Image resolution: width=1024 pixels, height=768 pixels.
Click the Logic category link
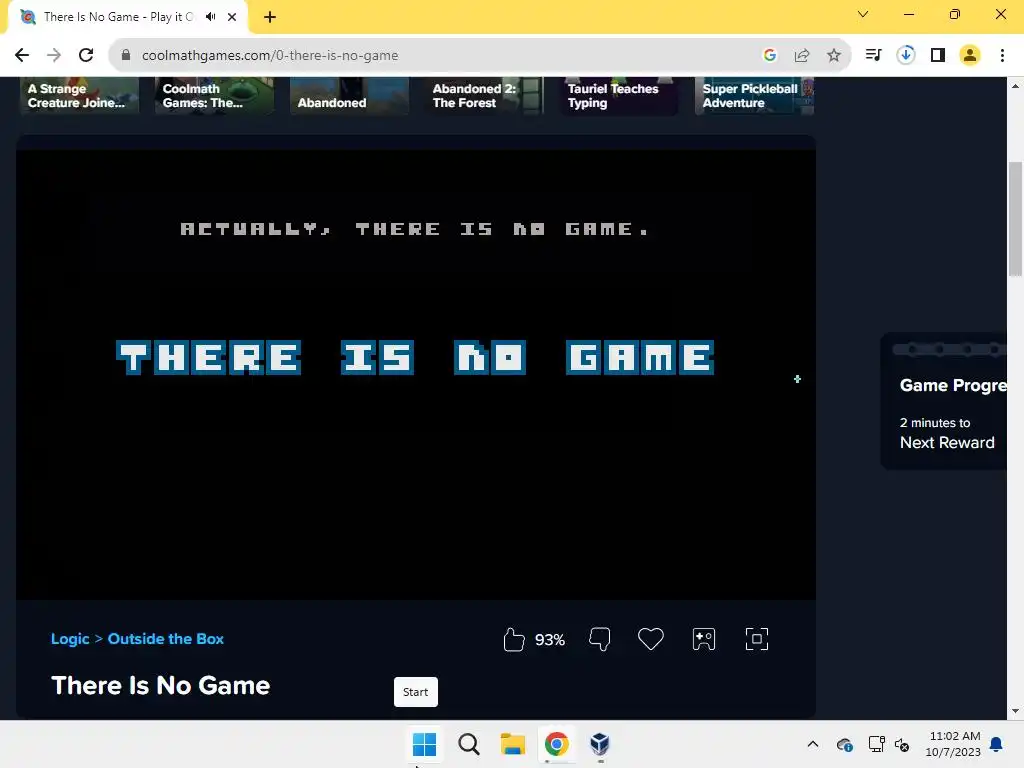[x=70, y=639]
